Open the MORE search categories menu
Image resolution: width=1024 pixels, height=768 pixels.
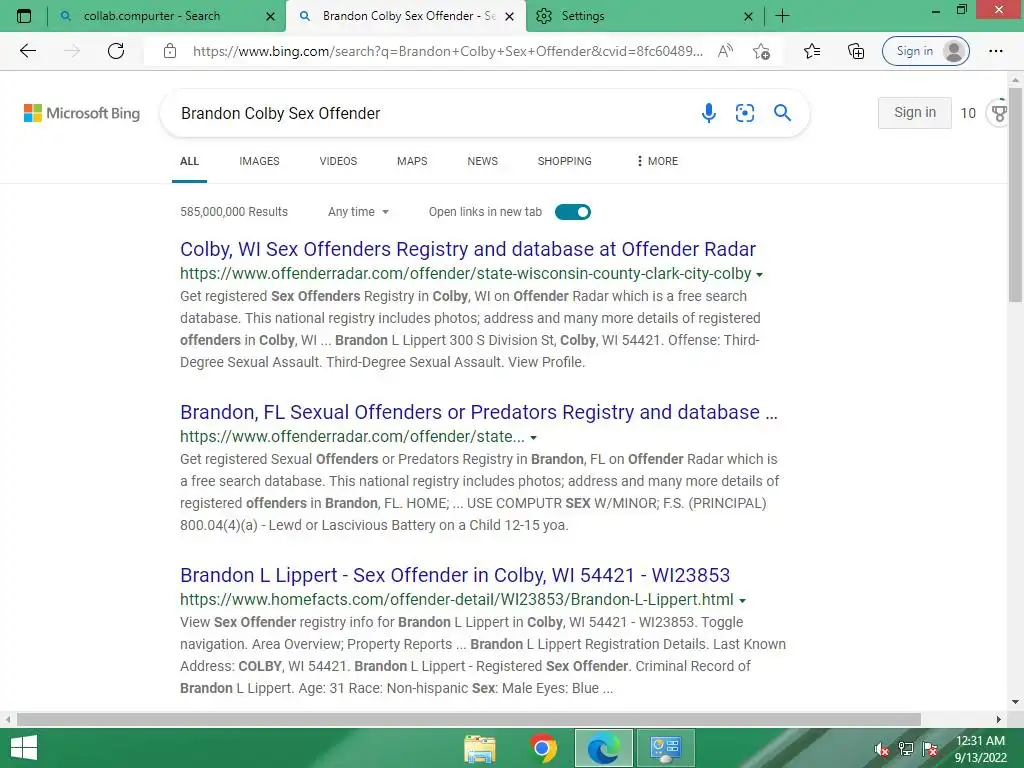pos(658,161)
